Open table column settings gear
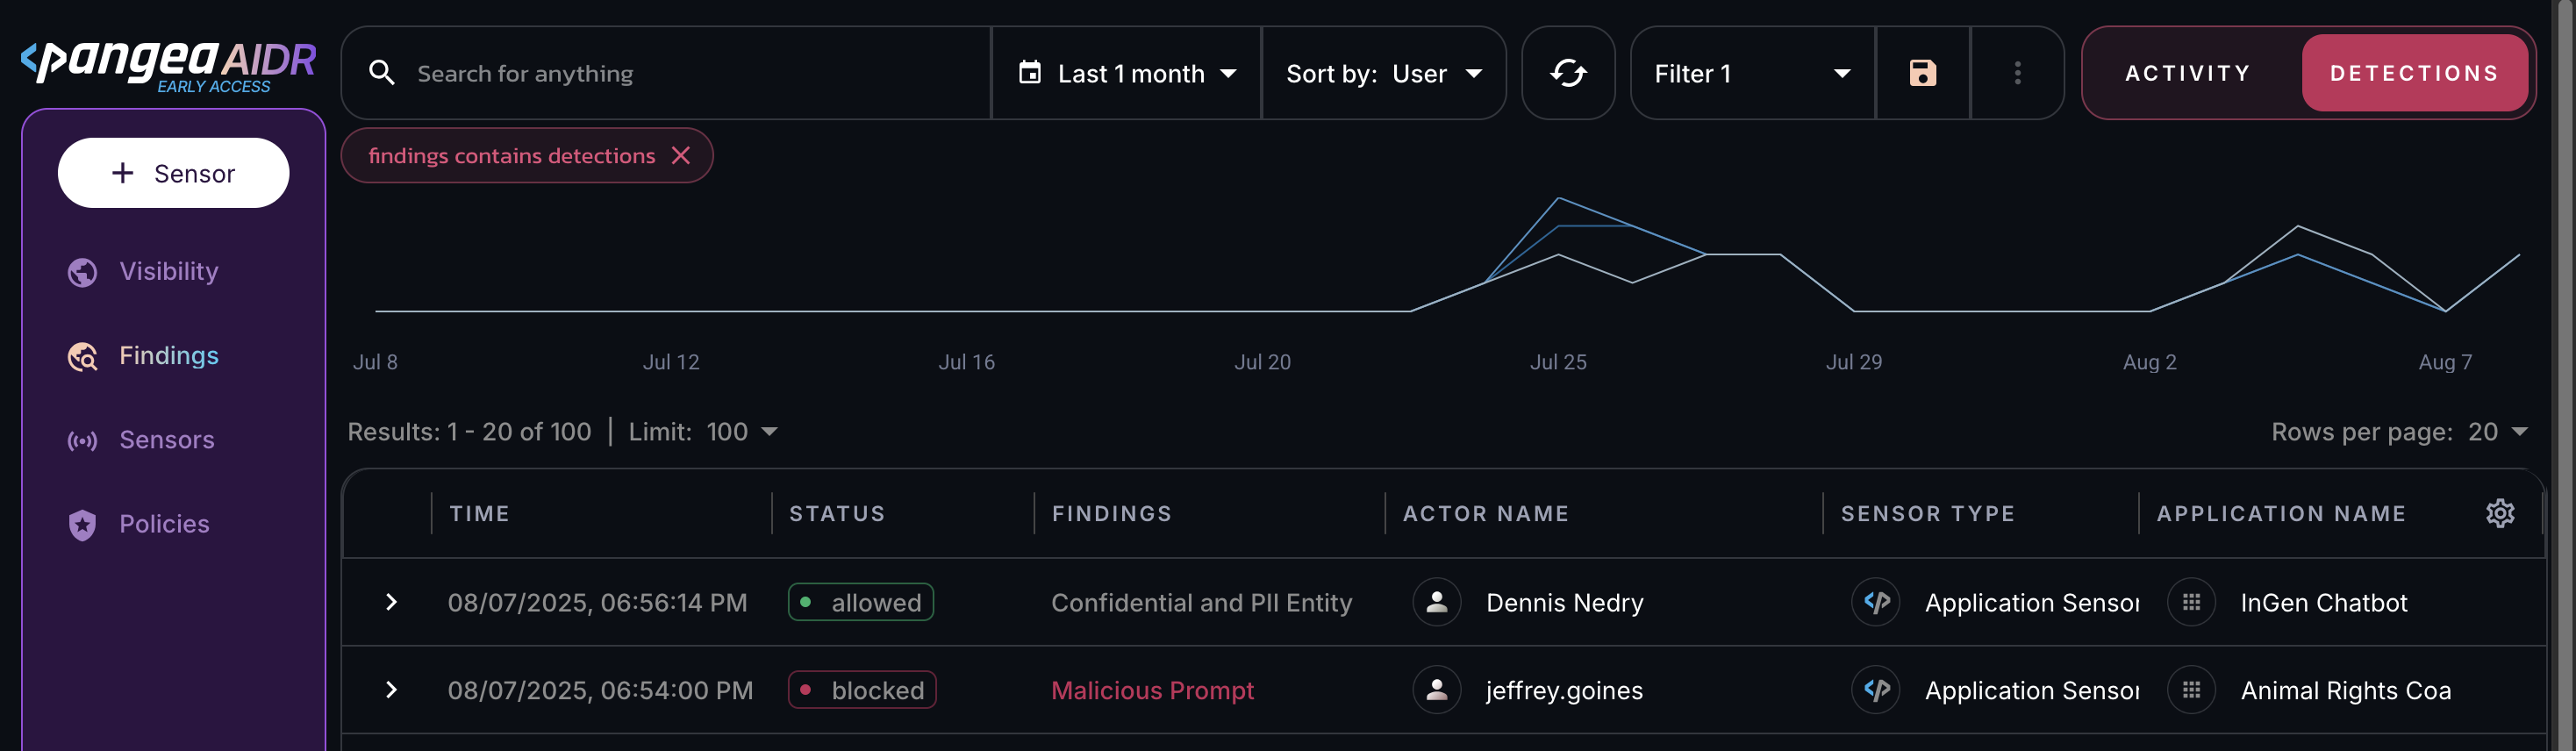This screenshot has width=2576, height=751. point(2499,513)
